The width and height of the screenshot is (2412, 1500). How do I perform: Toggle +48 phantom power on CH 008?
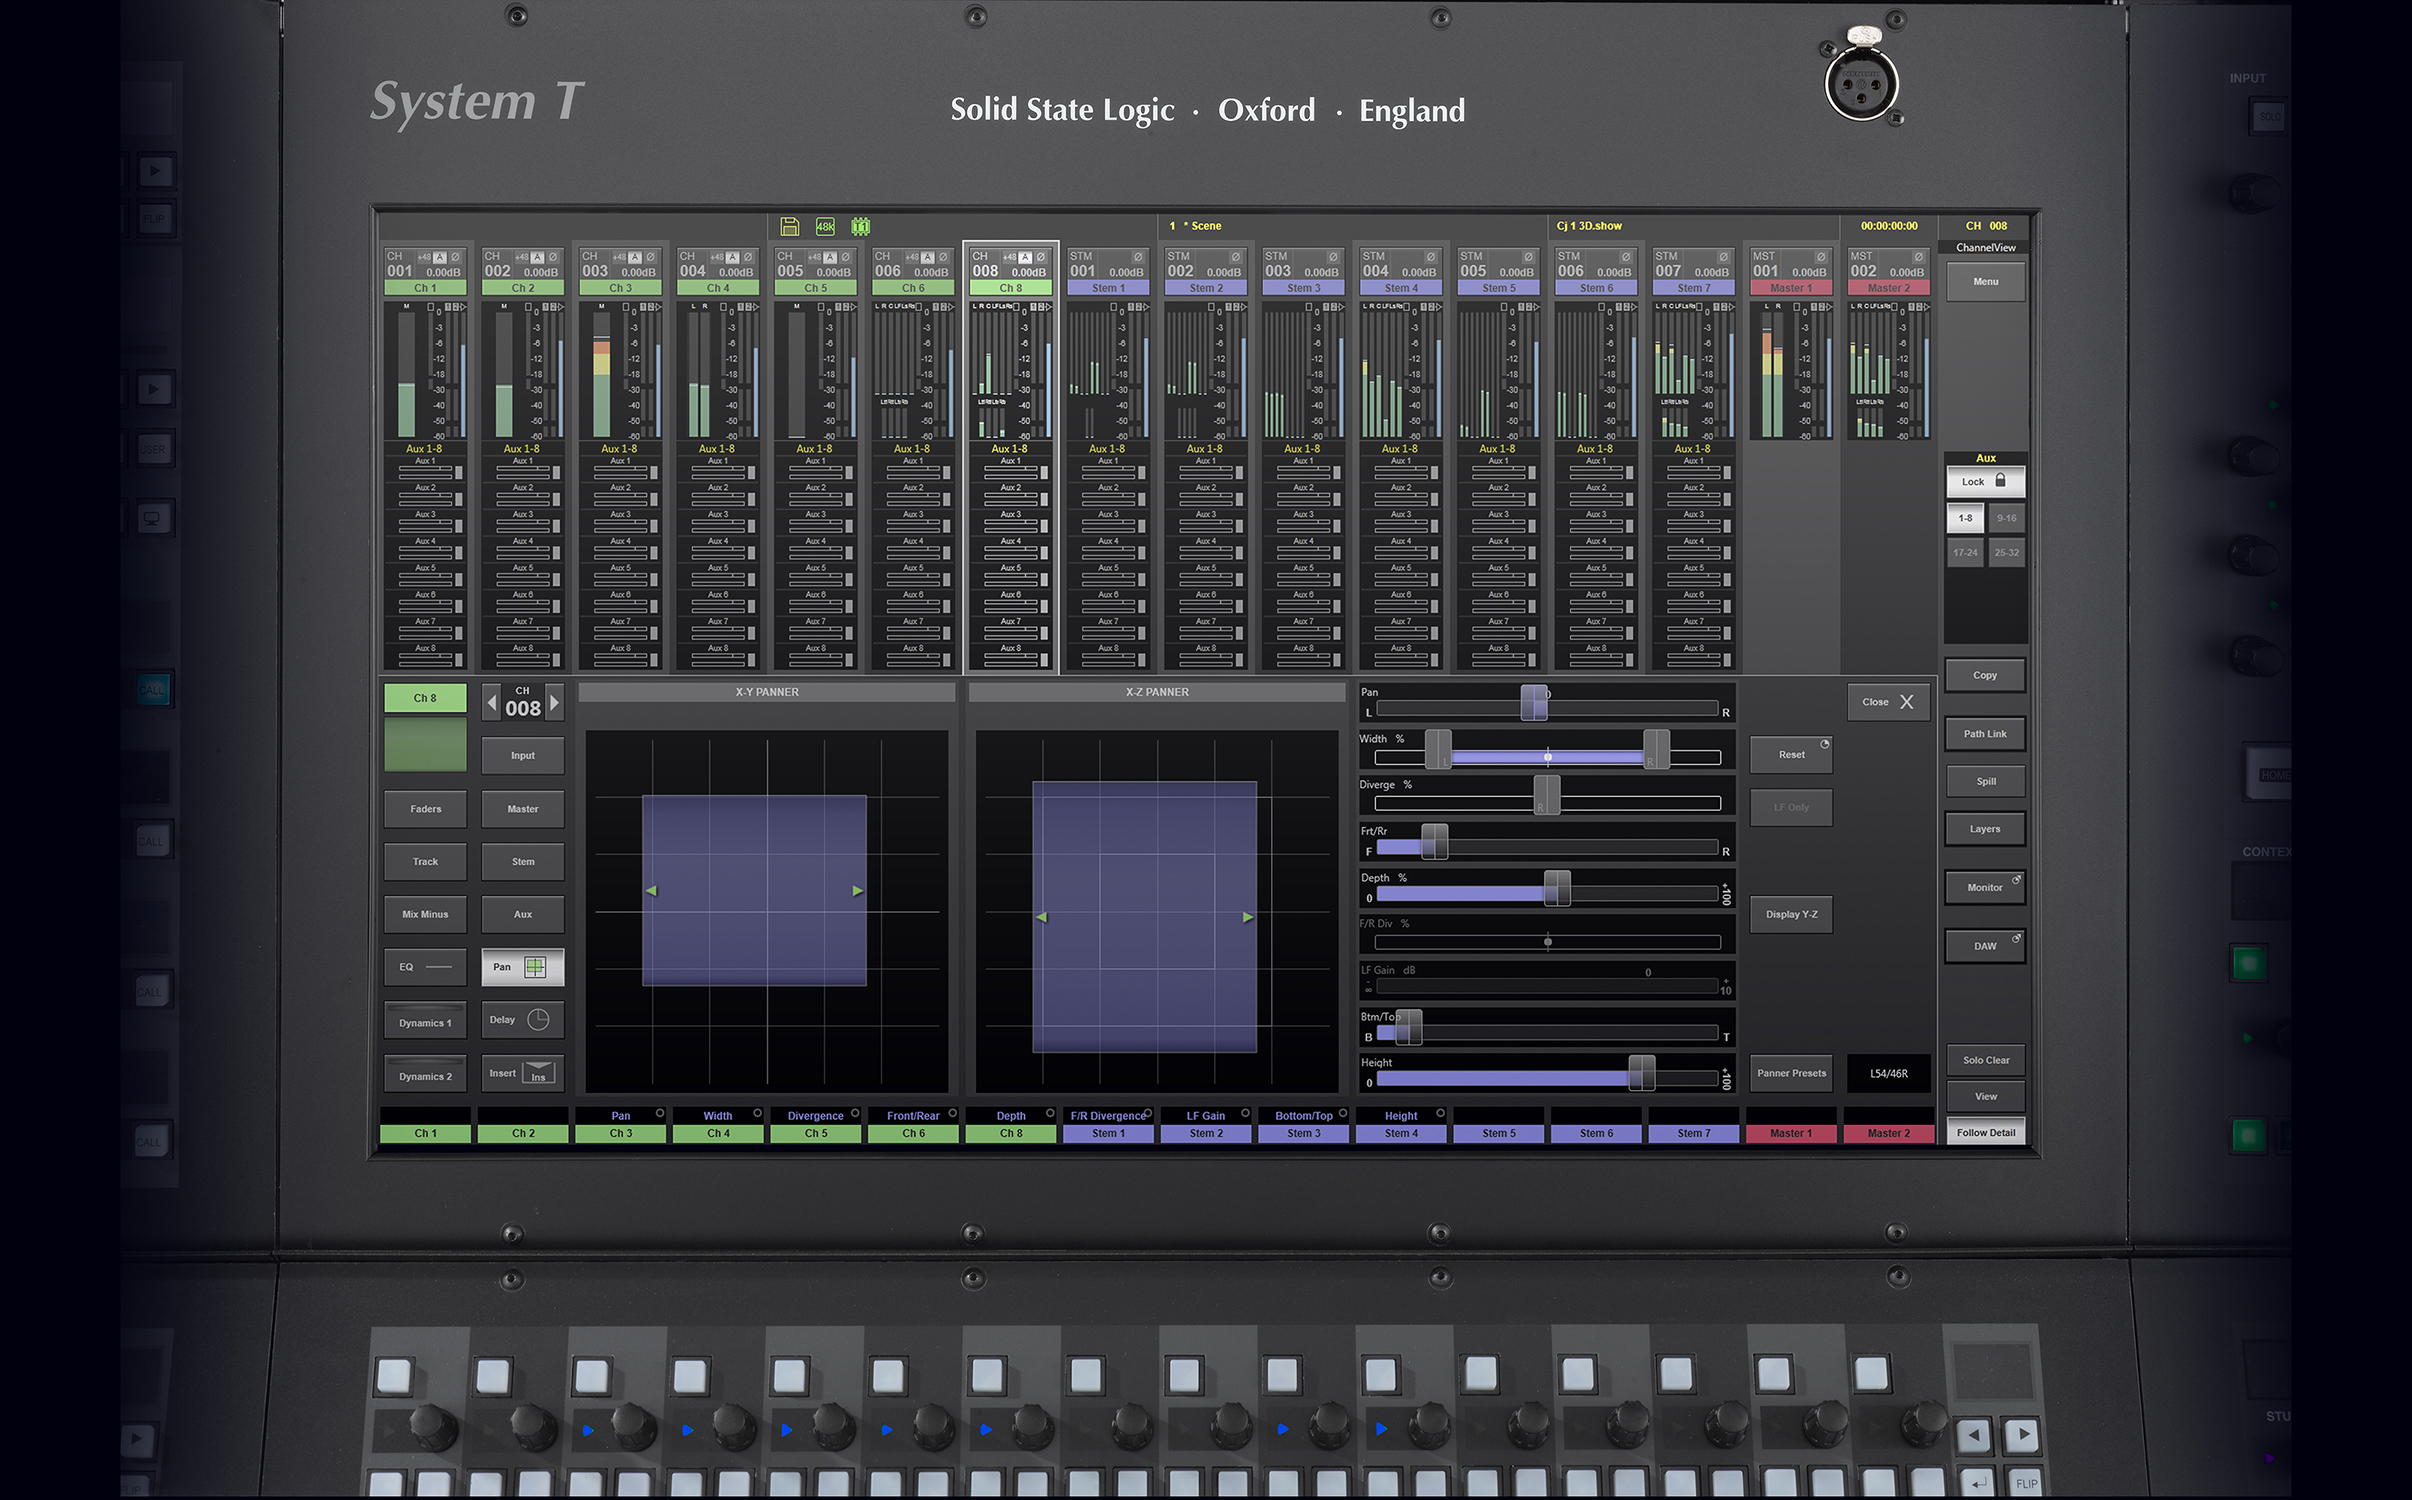point(1009,257)
